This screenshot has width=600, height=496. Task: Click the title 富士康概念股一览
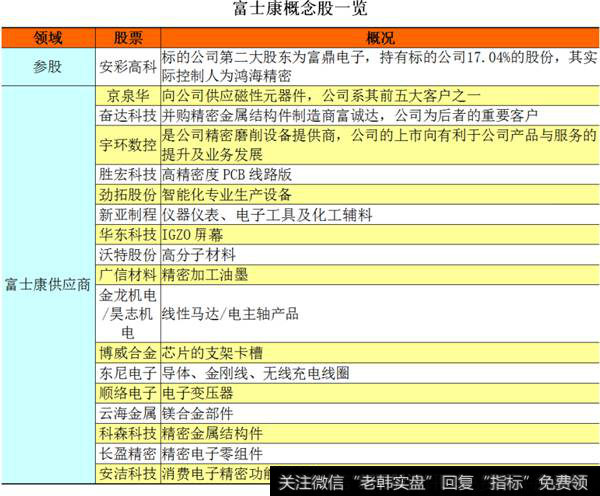302,12
